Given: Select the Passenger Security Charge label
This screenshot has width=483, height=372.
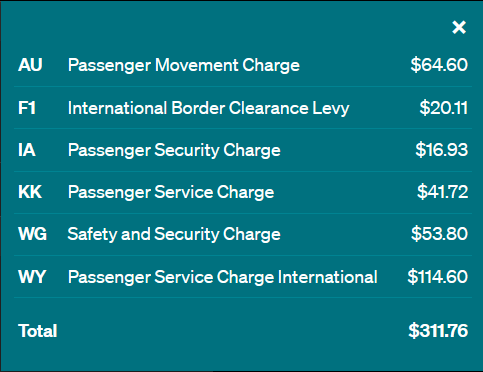Looking at the screenshot, I should (x=174, y=151).
